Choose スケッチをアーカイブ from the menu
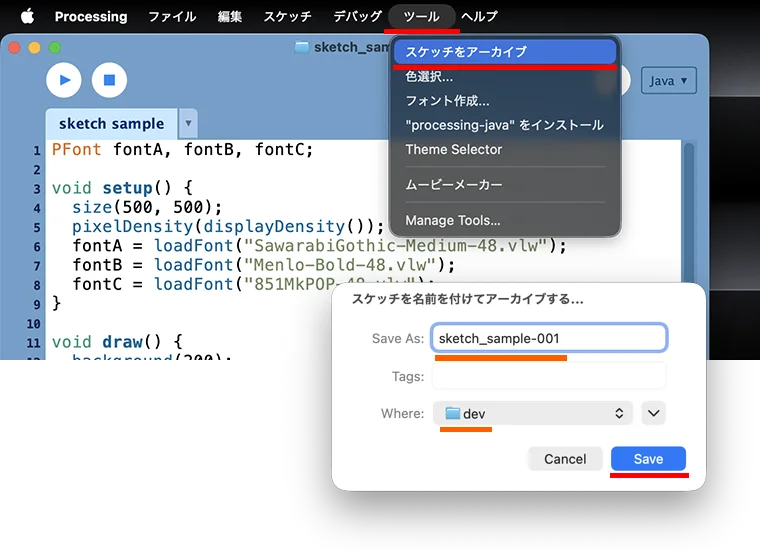 505,52
